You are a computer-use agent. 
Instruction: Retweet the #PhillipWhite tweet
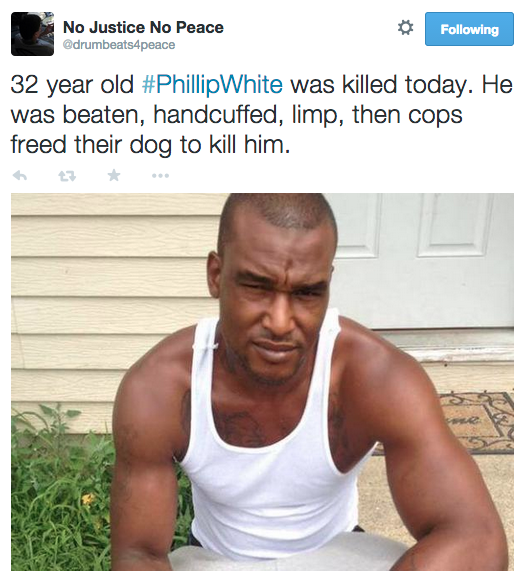67,176
